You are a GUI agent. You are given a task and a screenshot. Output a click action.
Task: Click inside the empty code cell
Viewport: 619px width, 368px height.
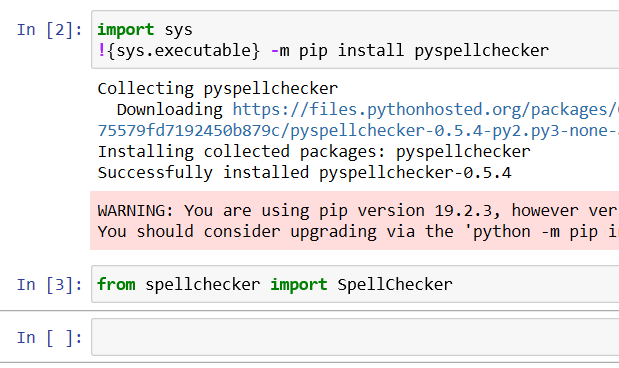coord(355,337)
